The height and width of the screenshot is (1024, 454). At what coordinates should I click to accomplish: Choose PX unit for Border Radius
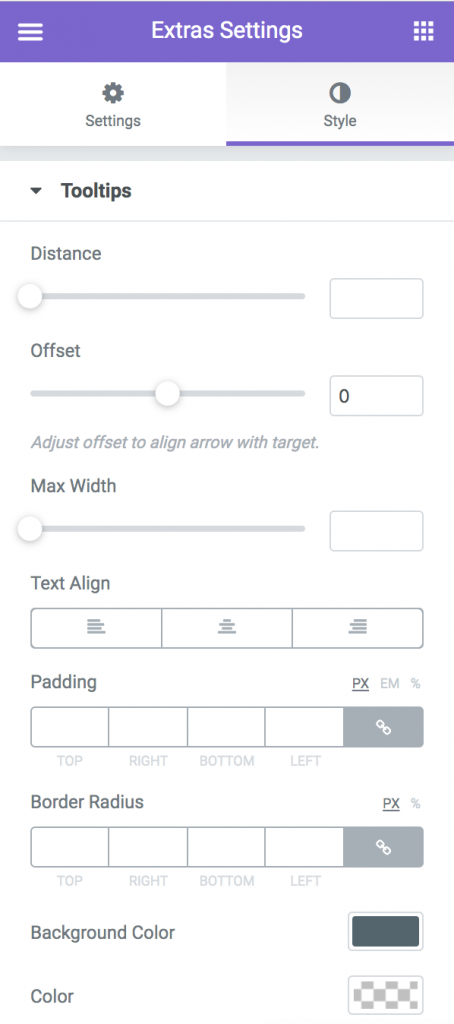coord(391,804)
